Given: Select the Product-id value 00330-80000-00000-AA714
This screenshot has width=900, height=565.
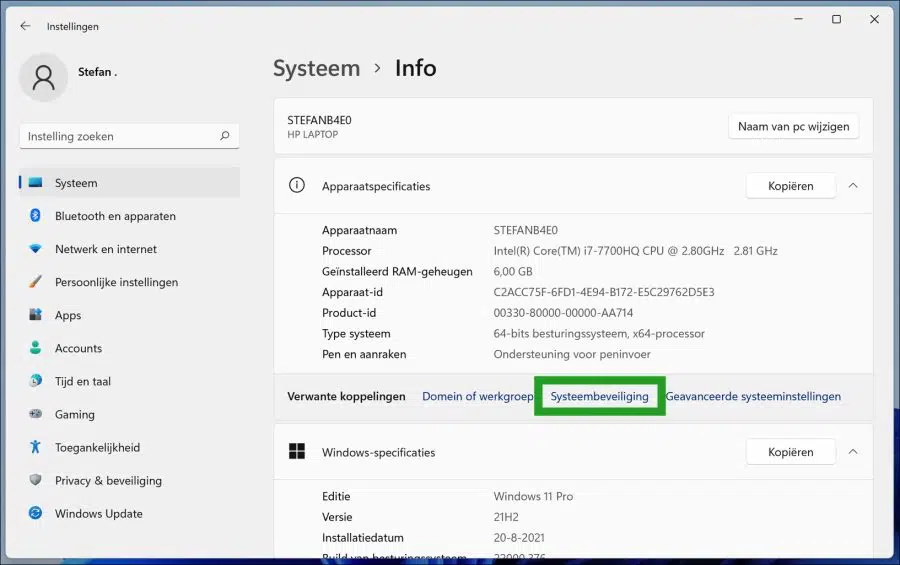Looking at the screenshot, I should pos(563,313).
